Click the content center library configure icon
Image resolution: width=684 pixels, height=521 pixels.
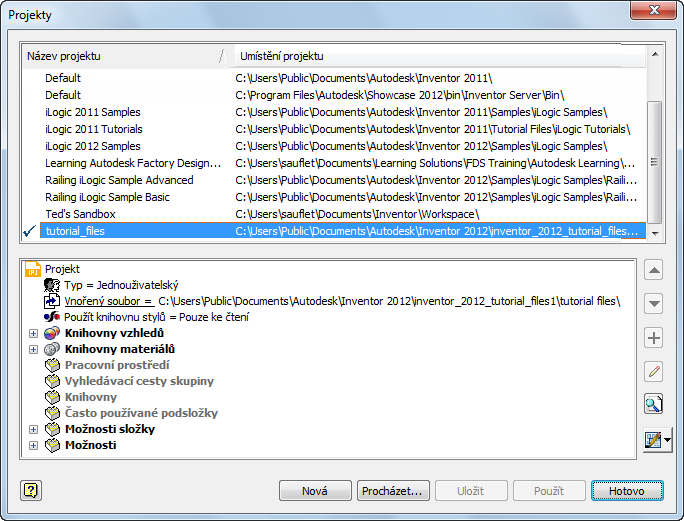click(653, 440)
